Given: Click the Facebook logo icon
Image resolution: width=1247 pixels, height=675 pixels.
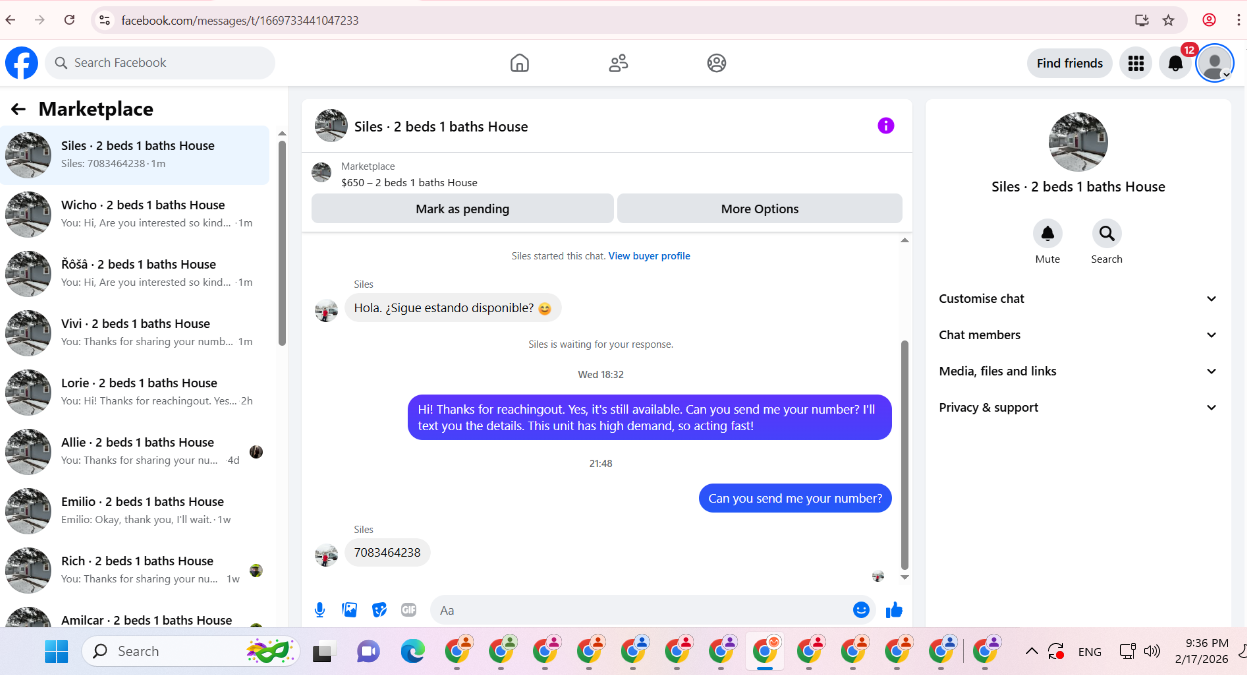Looking at the screenshot, I should (x=21, y=63).
